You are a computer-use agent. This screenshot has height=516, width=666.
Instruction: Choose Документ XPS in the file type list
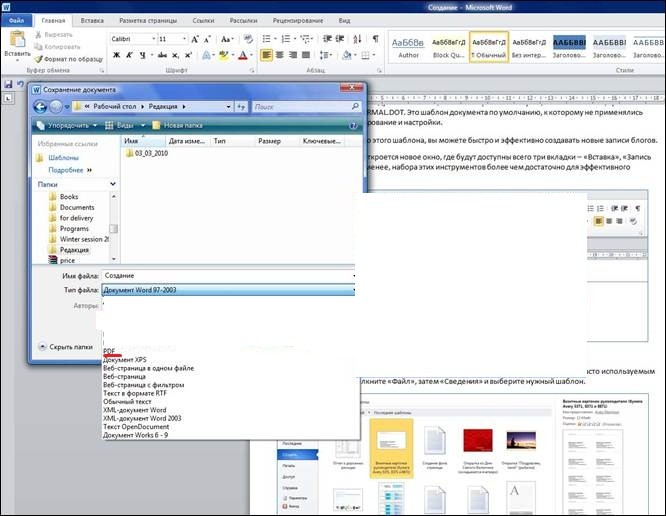click(x=124, y=360)
